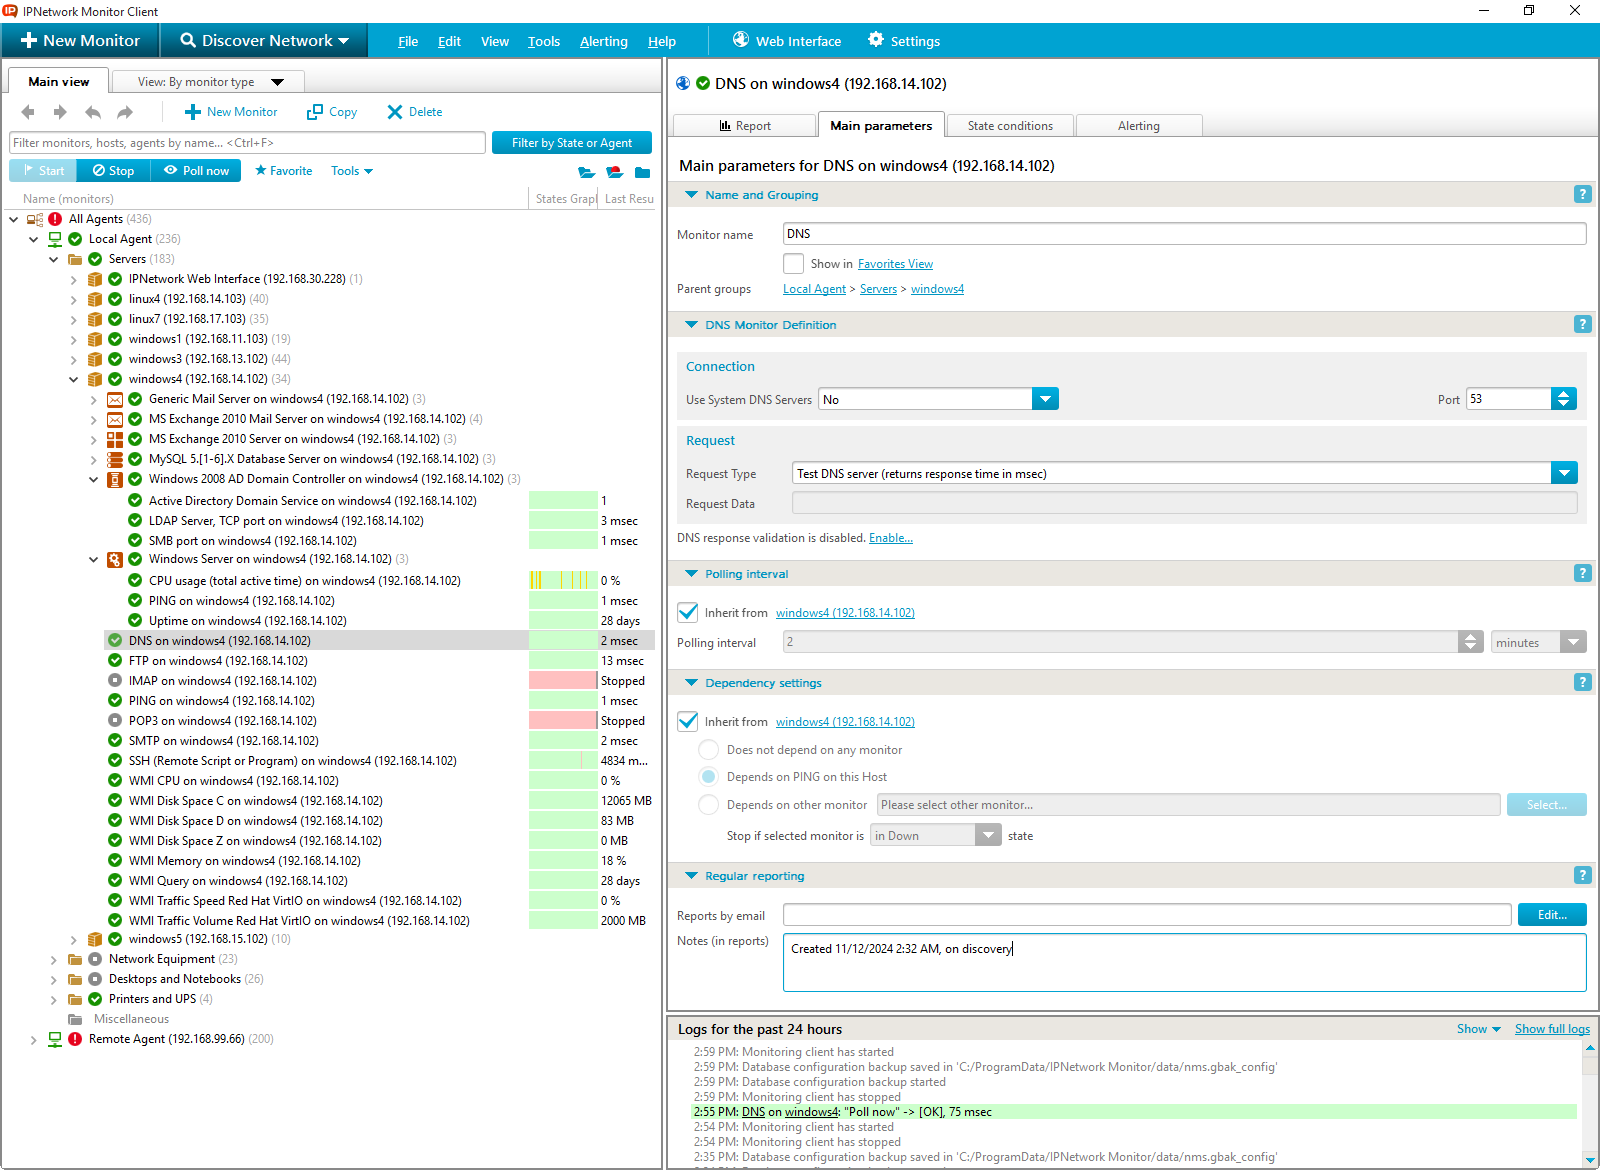Click the forward navigation arrow icon
This screenshot has height=1170, width=1600.
coord(60,112)
